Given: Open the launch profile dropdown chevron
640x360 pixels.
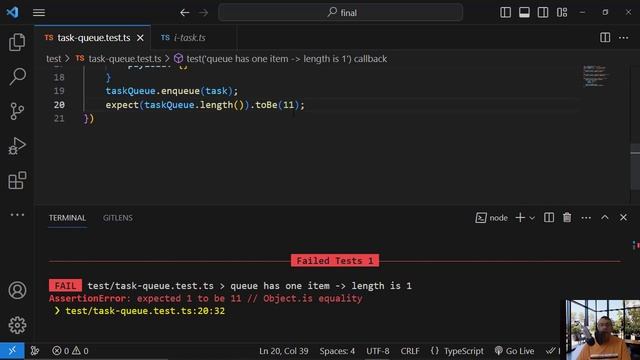Looking at the screenshot, I should [532, 218].
